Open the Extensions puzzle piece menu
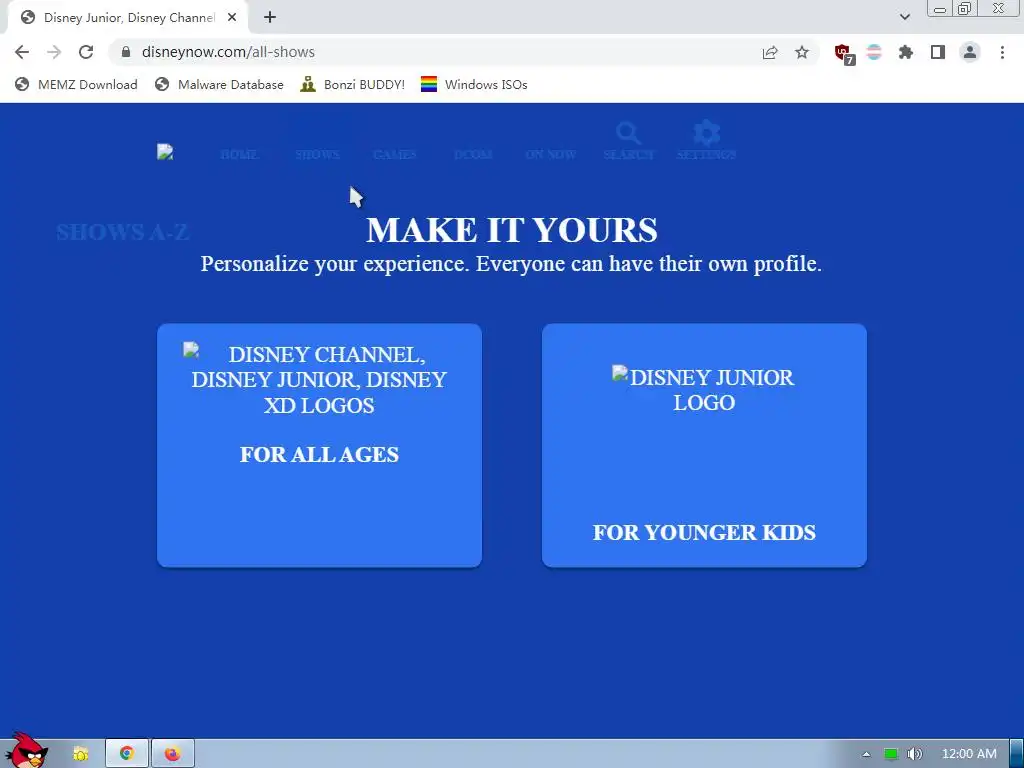Viewport: 1024px width, 768px height. click(x=906, y=52)
